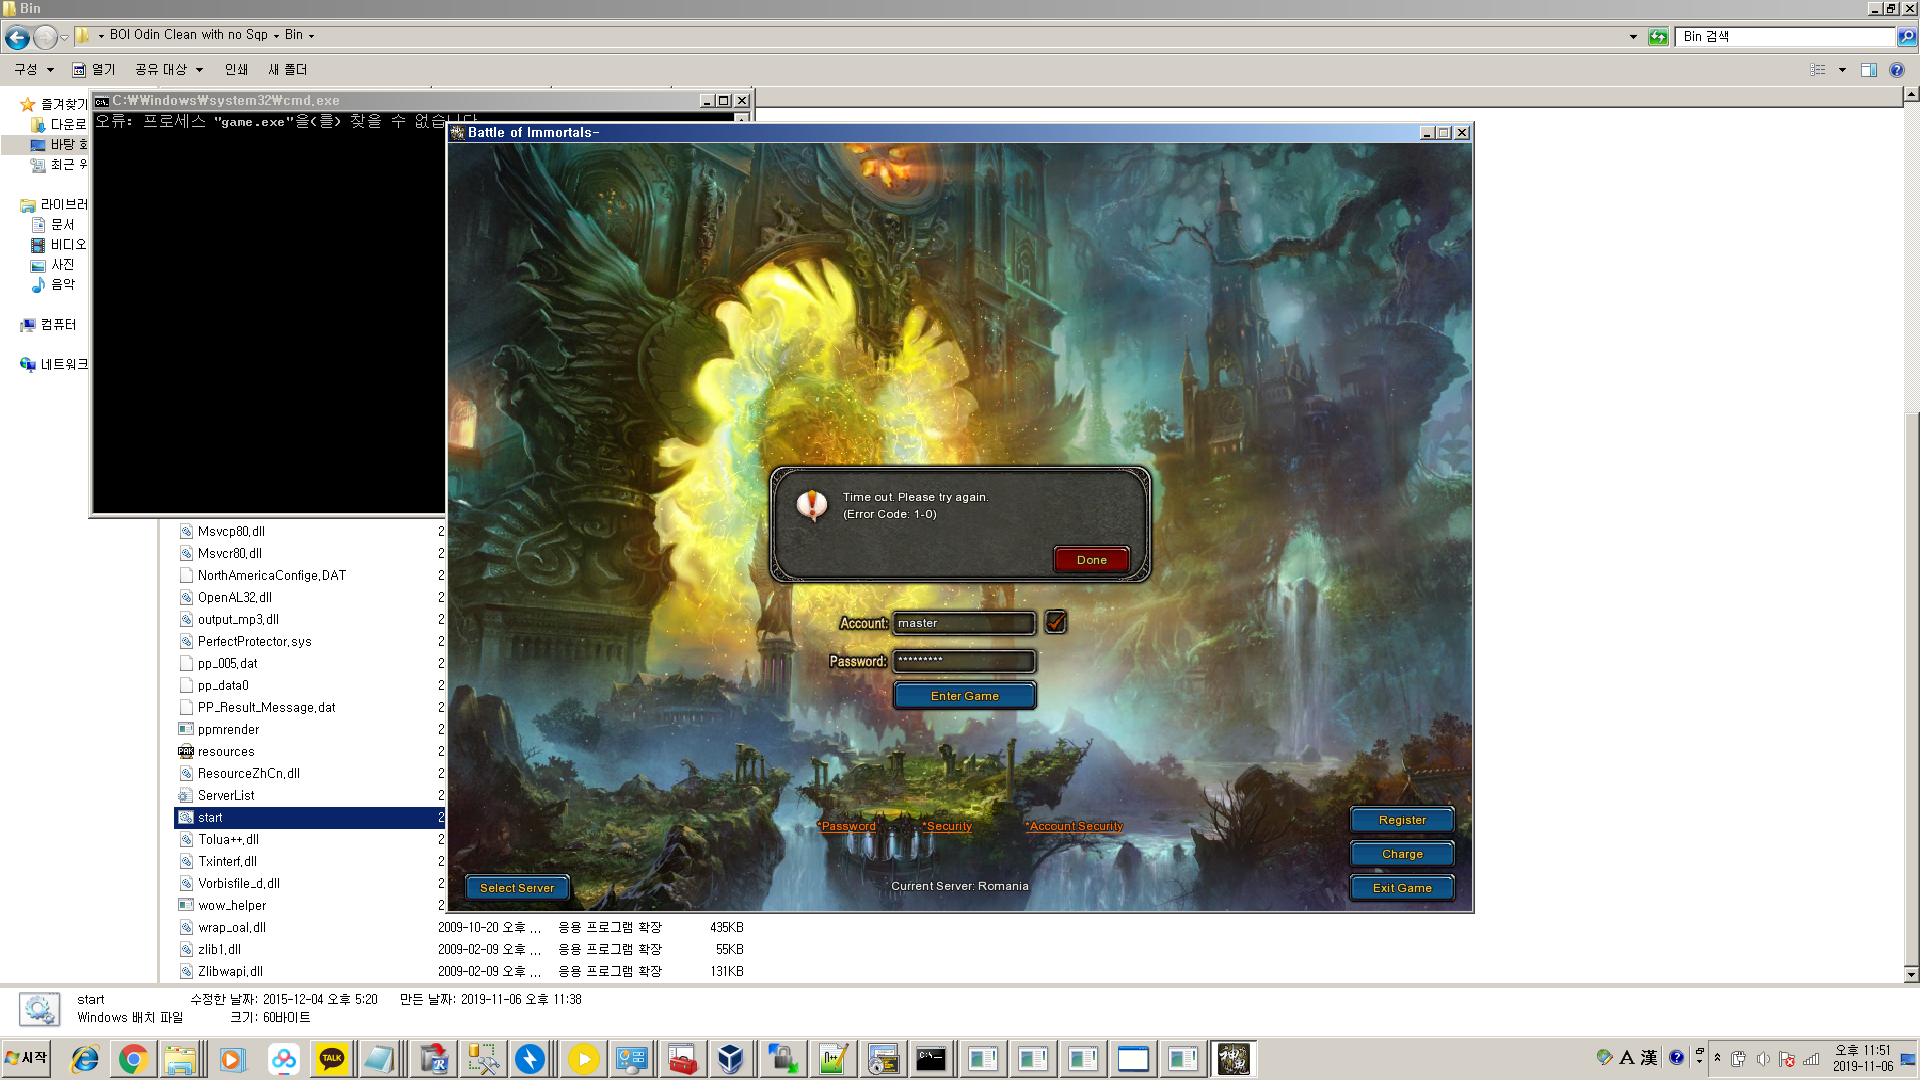Image resolution: width=1920 pixels, height=1080 pixels.
Task: Open the view options dropdown arrow
Action: tap(1842, 70)
